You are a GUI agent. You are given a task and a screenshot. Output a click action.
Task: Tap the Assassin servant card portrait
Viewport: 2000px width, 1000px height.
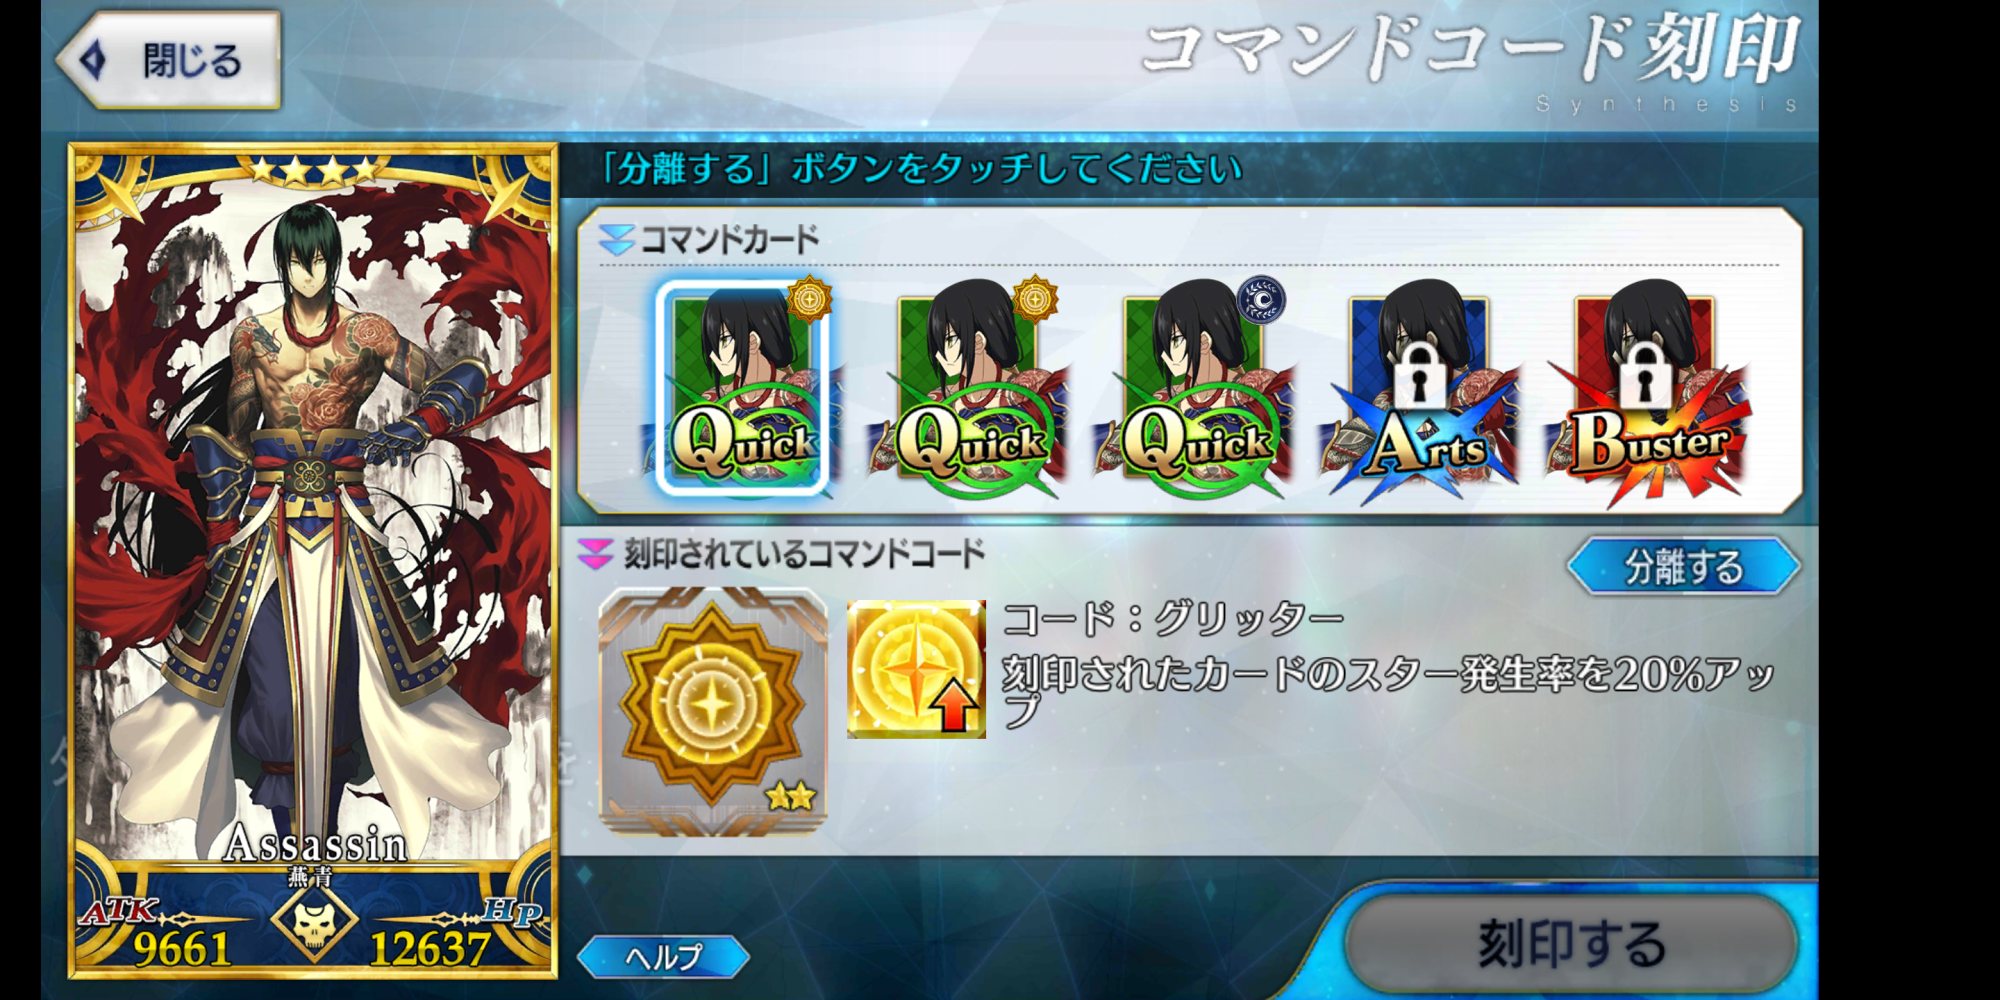click(313, 560)
